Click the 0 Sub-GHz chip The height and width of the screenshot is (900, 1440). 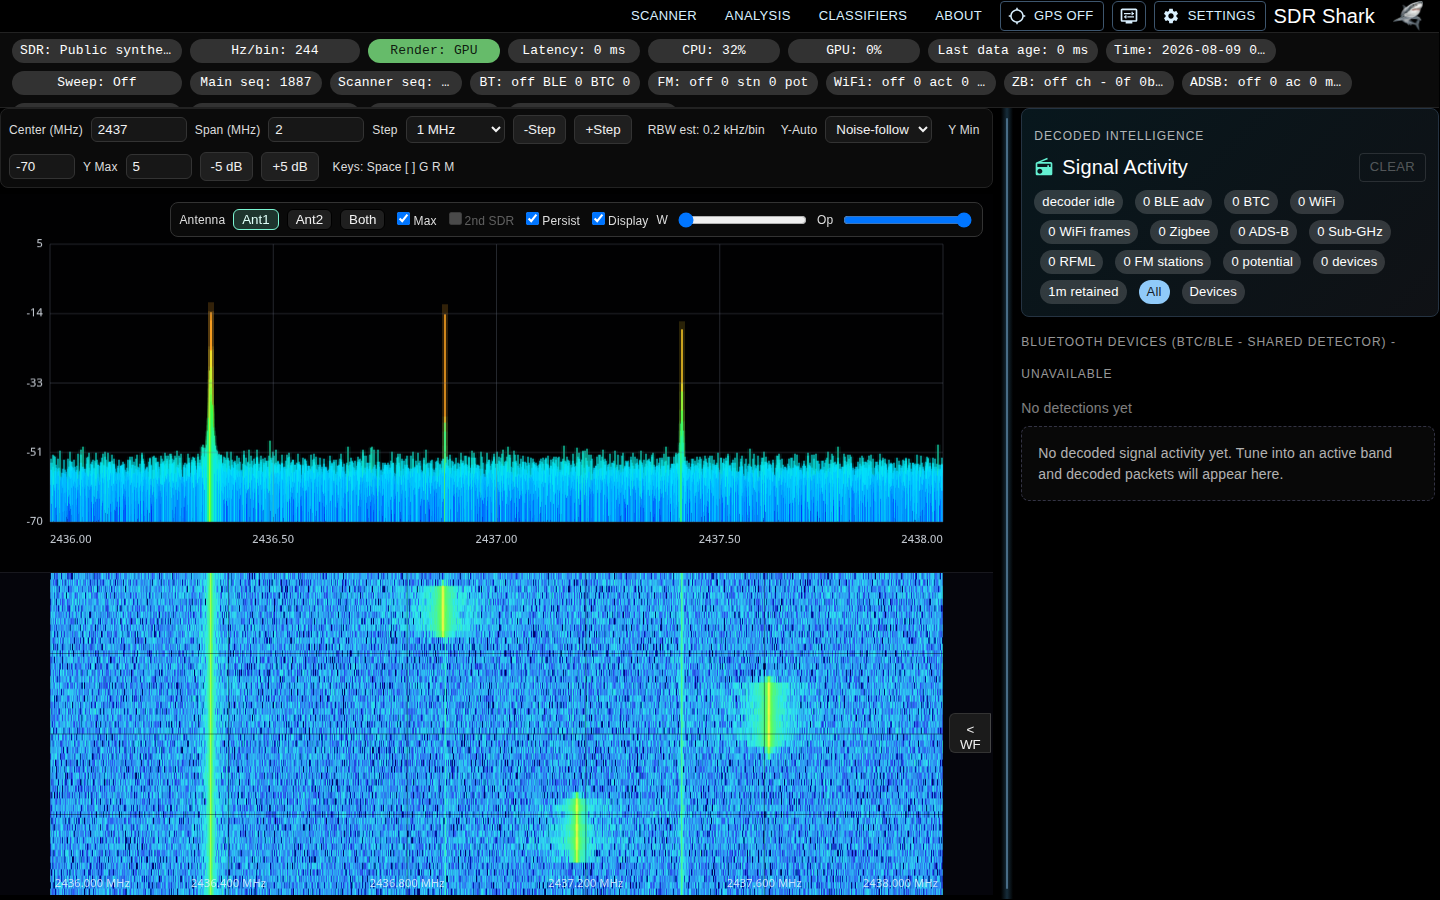[x=1350, y=232]
